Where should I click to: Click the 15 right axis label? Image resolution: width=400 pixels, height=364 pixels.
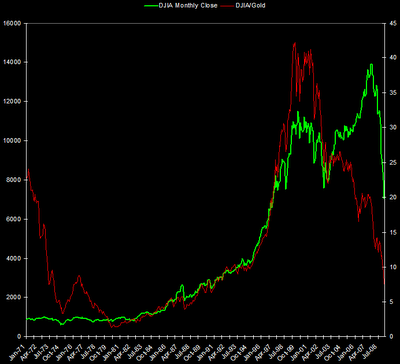392,232
